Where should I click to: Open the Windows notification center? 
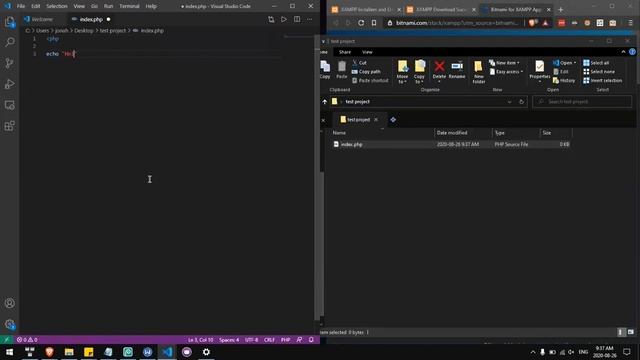tap(627, 352)
